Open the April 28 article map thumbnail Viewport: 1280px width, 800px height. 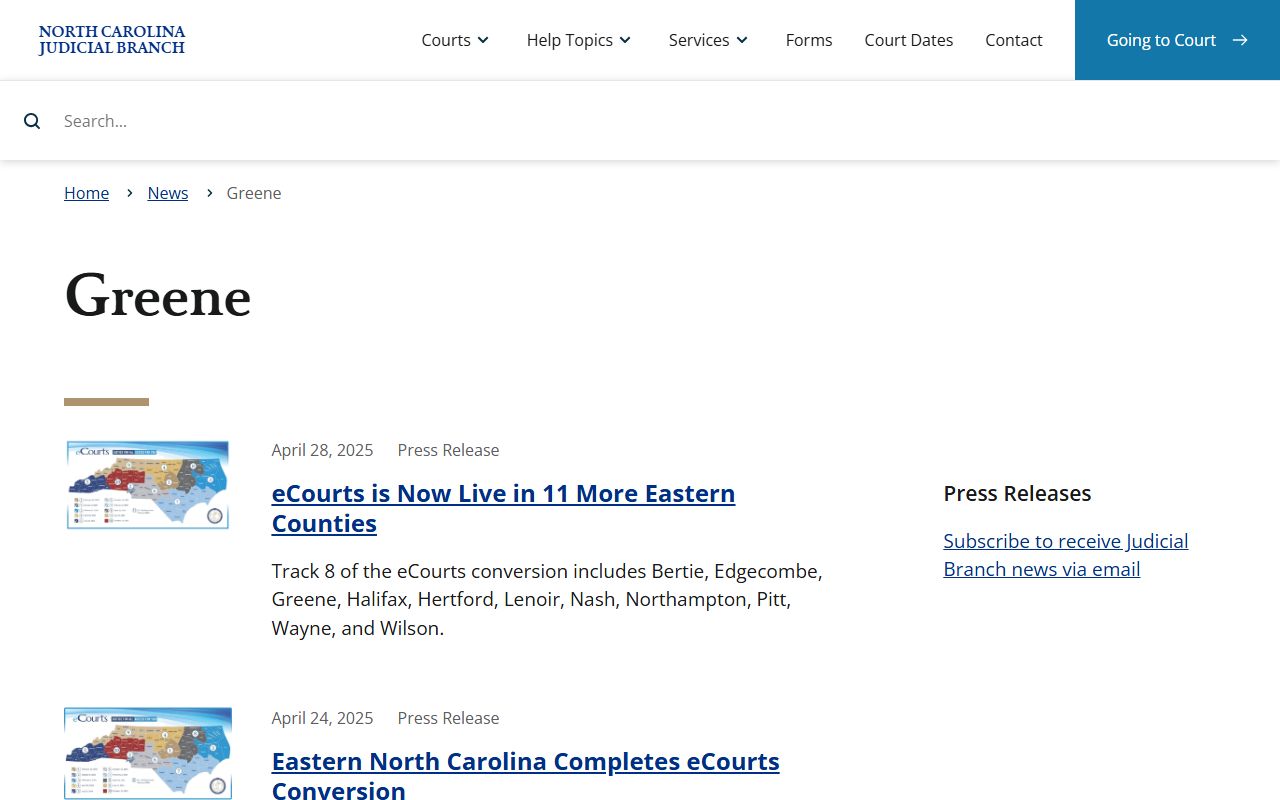click(x=148, y=485)
